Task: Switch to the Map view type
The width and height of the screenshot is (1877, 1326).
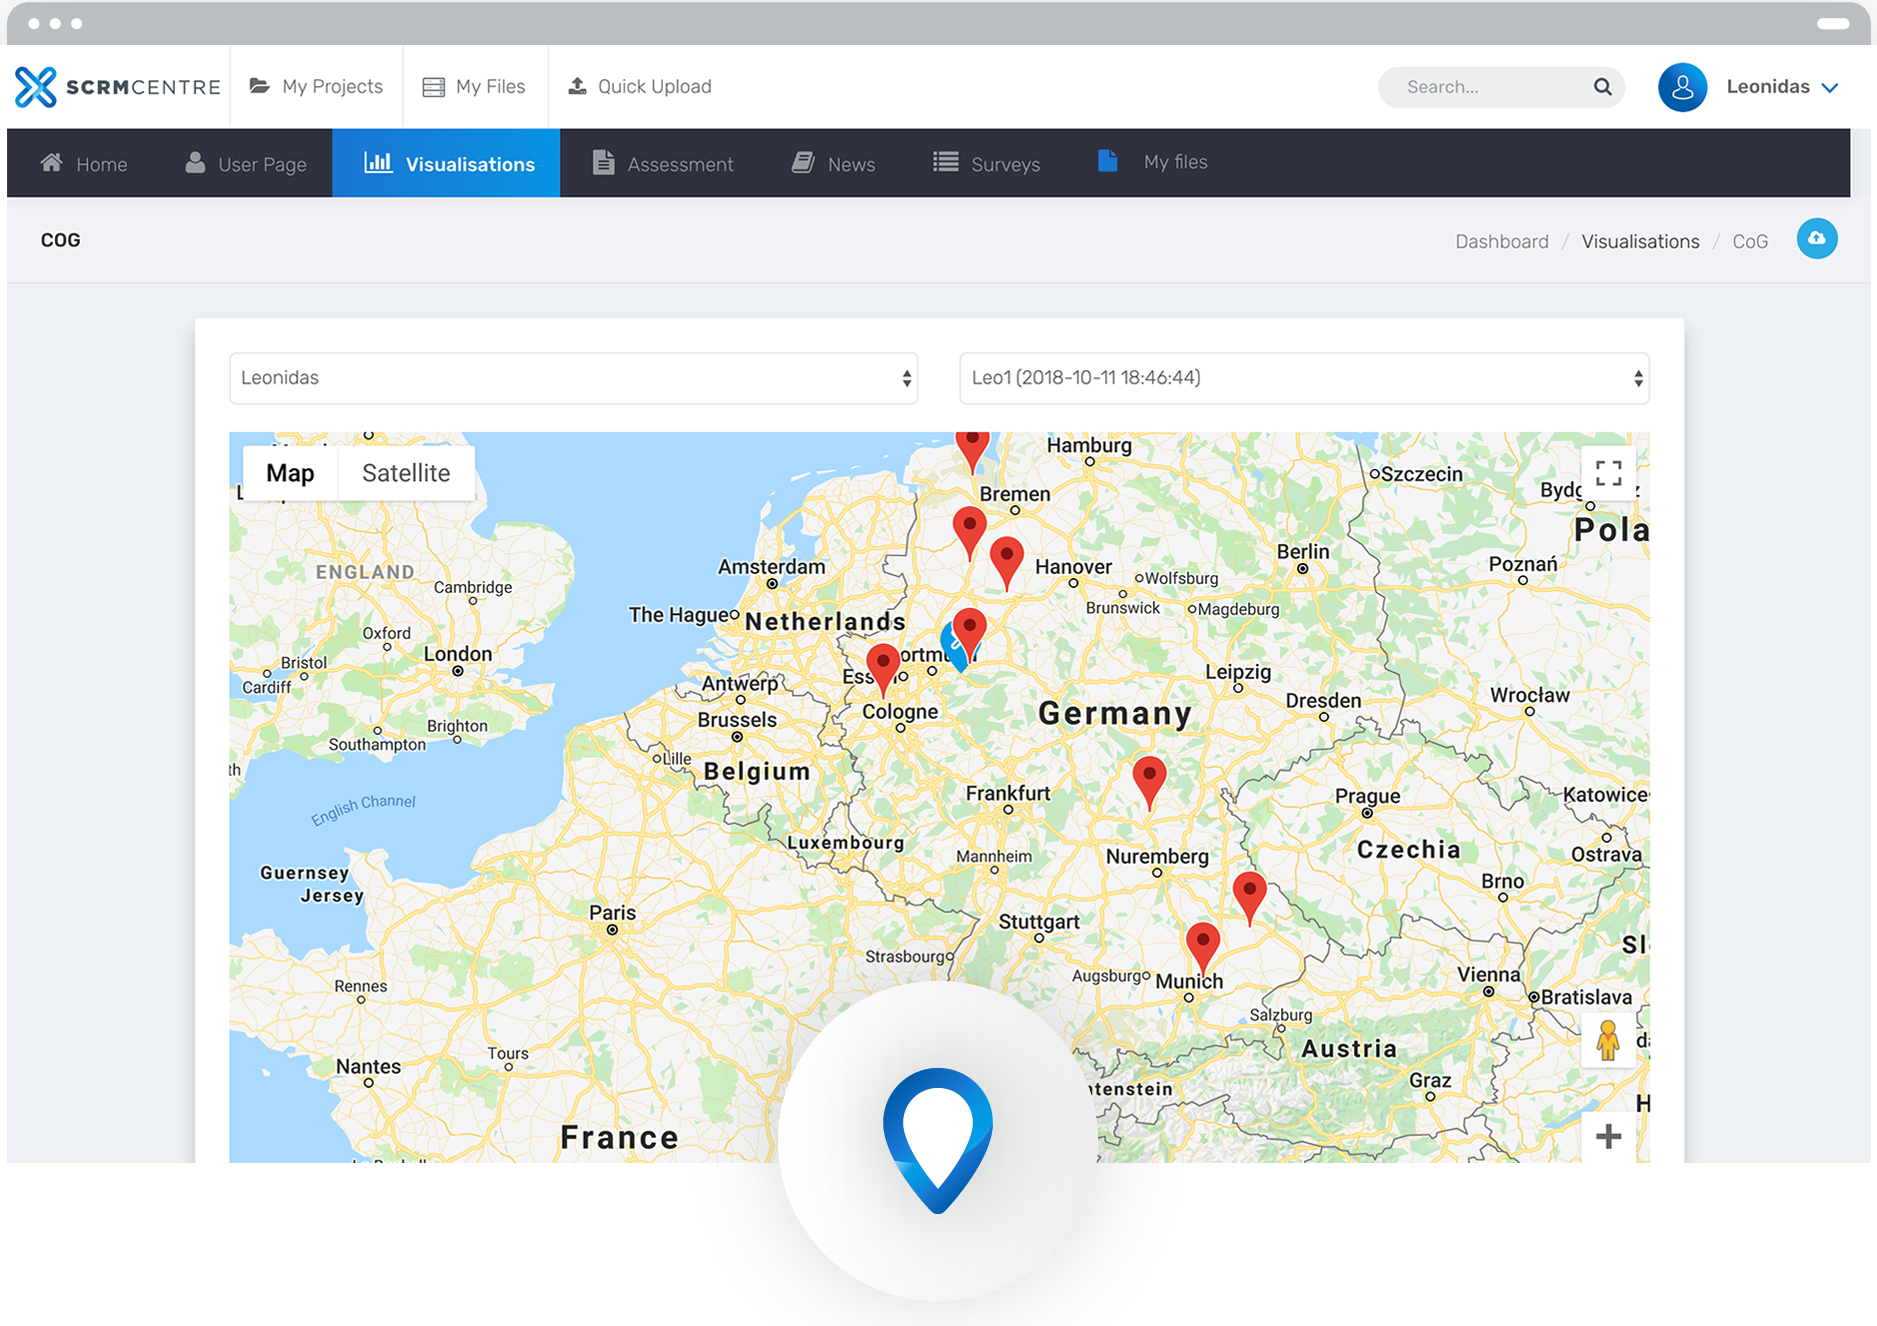Action: click(290, 473)
